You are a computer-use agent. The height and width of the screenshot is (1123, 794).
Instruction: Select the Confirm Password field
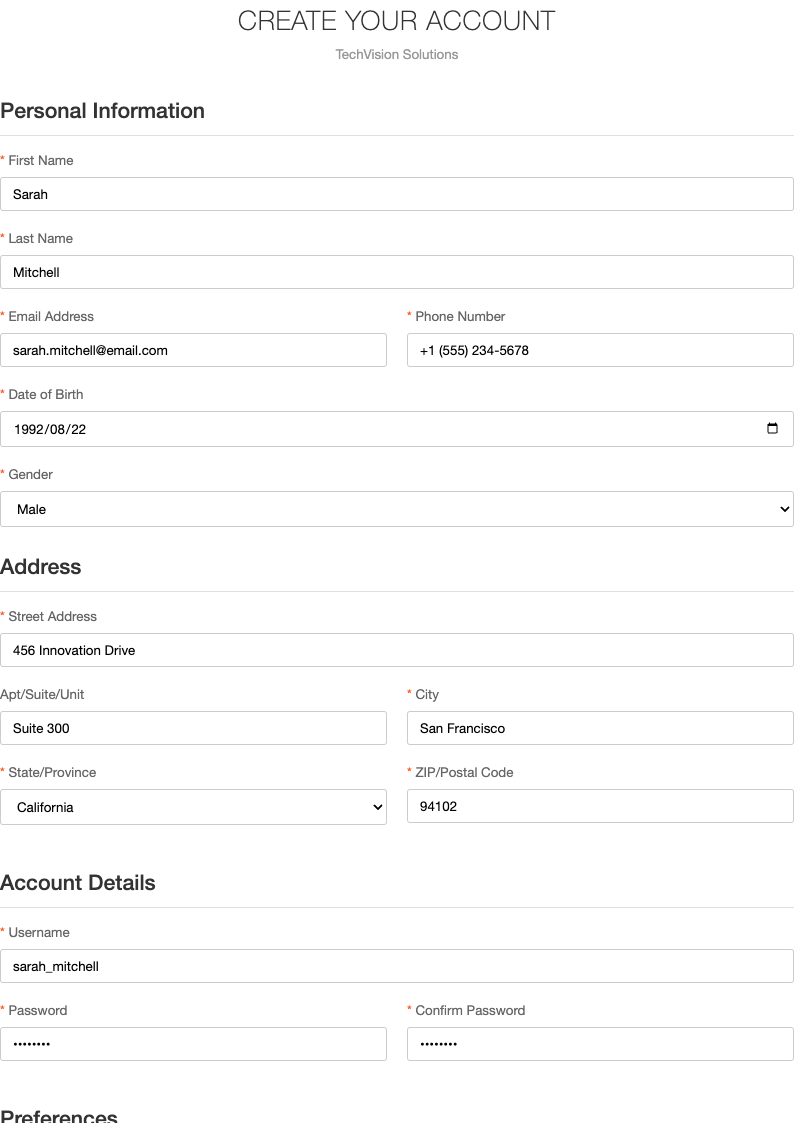click(x=600, y=1043)
